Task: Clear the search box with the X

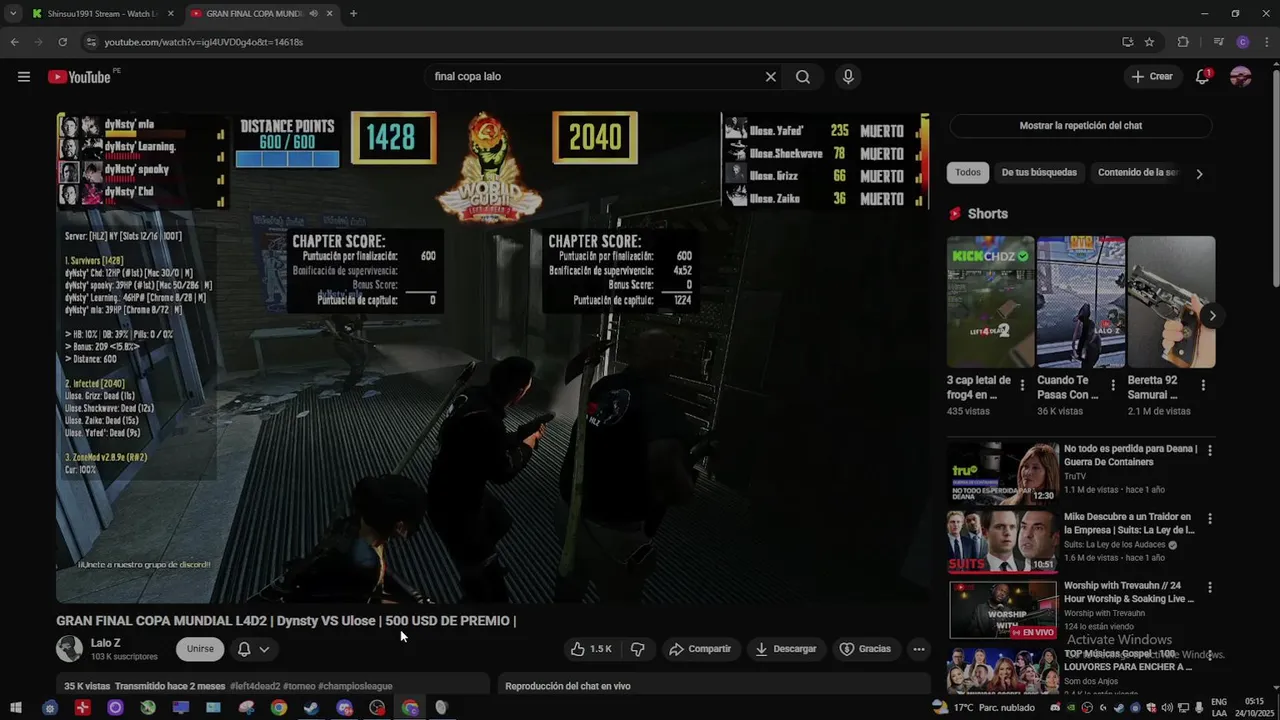Action: point(771,77)
